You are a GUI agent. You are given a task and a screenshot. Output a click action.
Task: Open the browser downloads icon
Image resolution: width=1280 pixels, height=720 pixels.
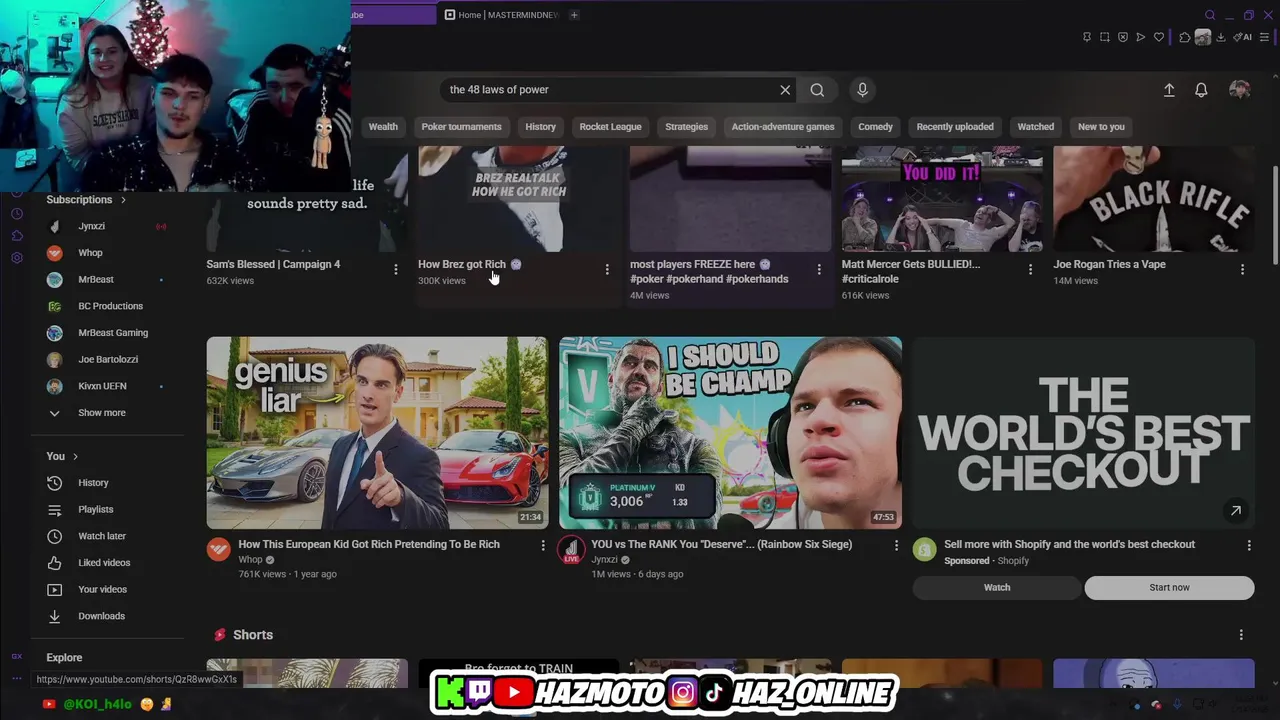[x=1221, y=37]
